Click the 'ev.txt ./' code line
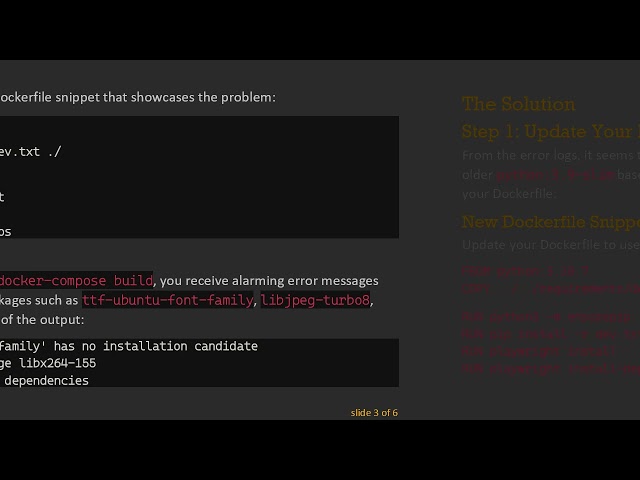The height and width of the screenshot is (480, 640). pos(31,151)
